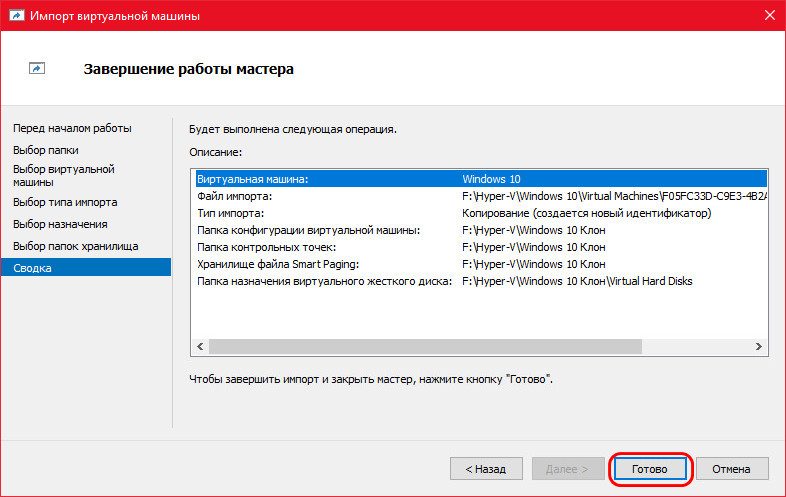Select the 'Файл импорта' row in description
The width and height of the screenshot is (786, 497).
point(481,196)
